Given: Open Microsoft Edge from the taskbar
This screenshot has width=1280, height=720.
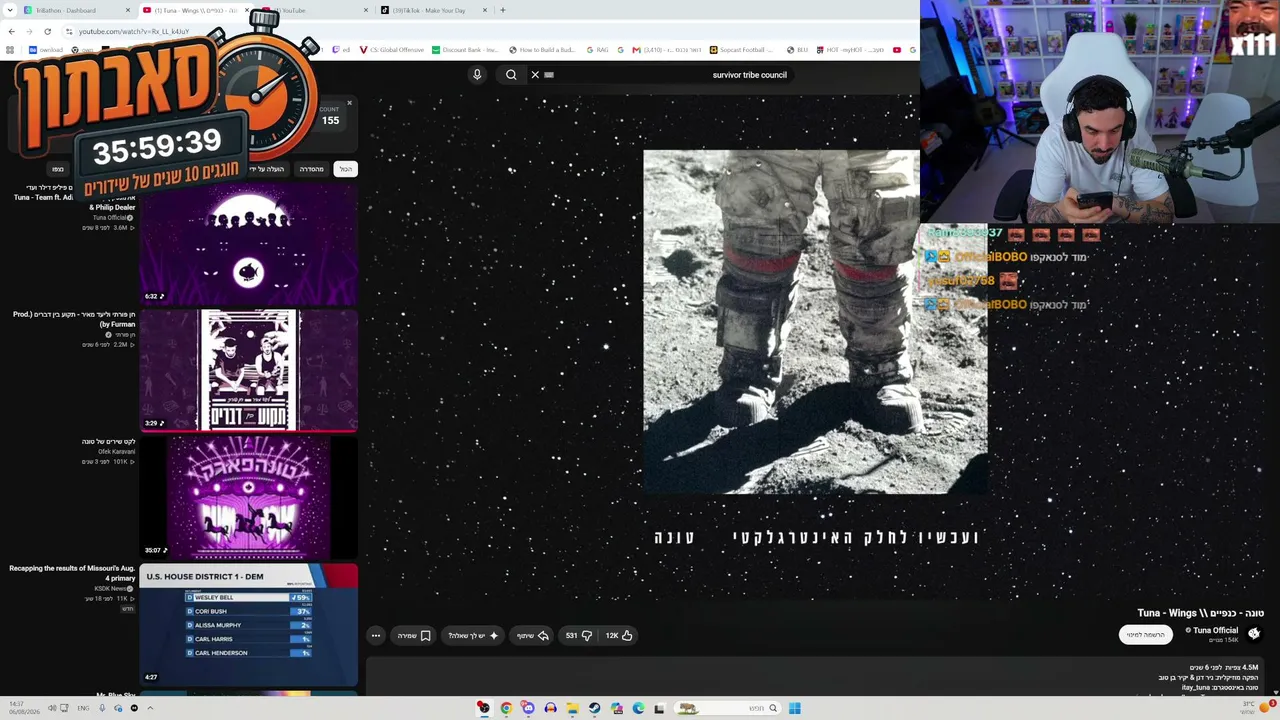Looking at the screenshot, I should (638, 708).
